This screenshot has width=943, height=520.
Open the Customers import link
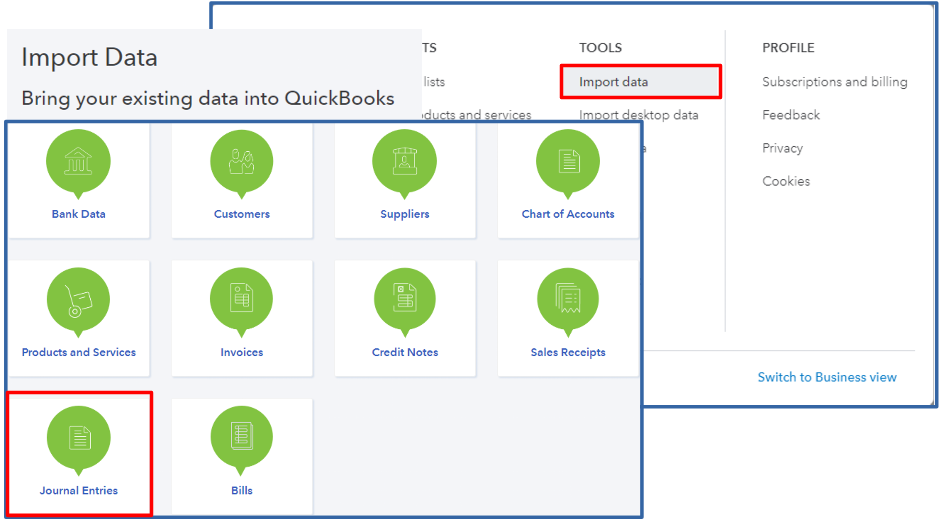(x=242, y=214)
